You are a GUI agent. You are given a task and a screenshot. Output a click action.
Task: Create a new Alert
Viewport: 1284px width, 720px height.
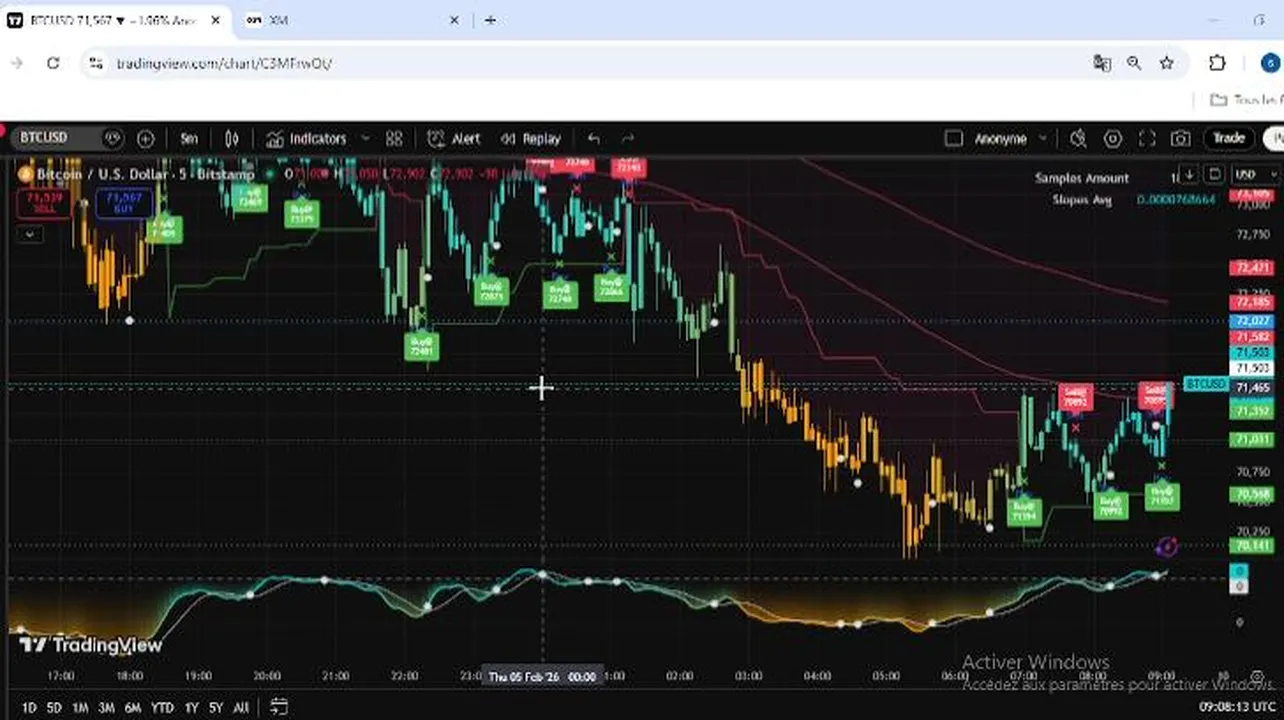click(x=454, y=139)
